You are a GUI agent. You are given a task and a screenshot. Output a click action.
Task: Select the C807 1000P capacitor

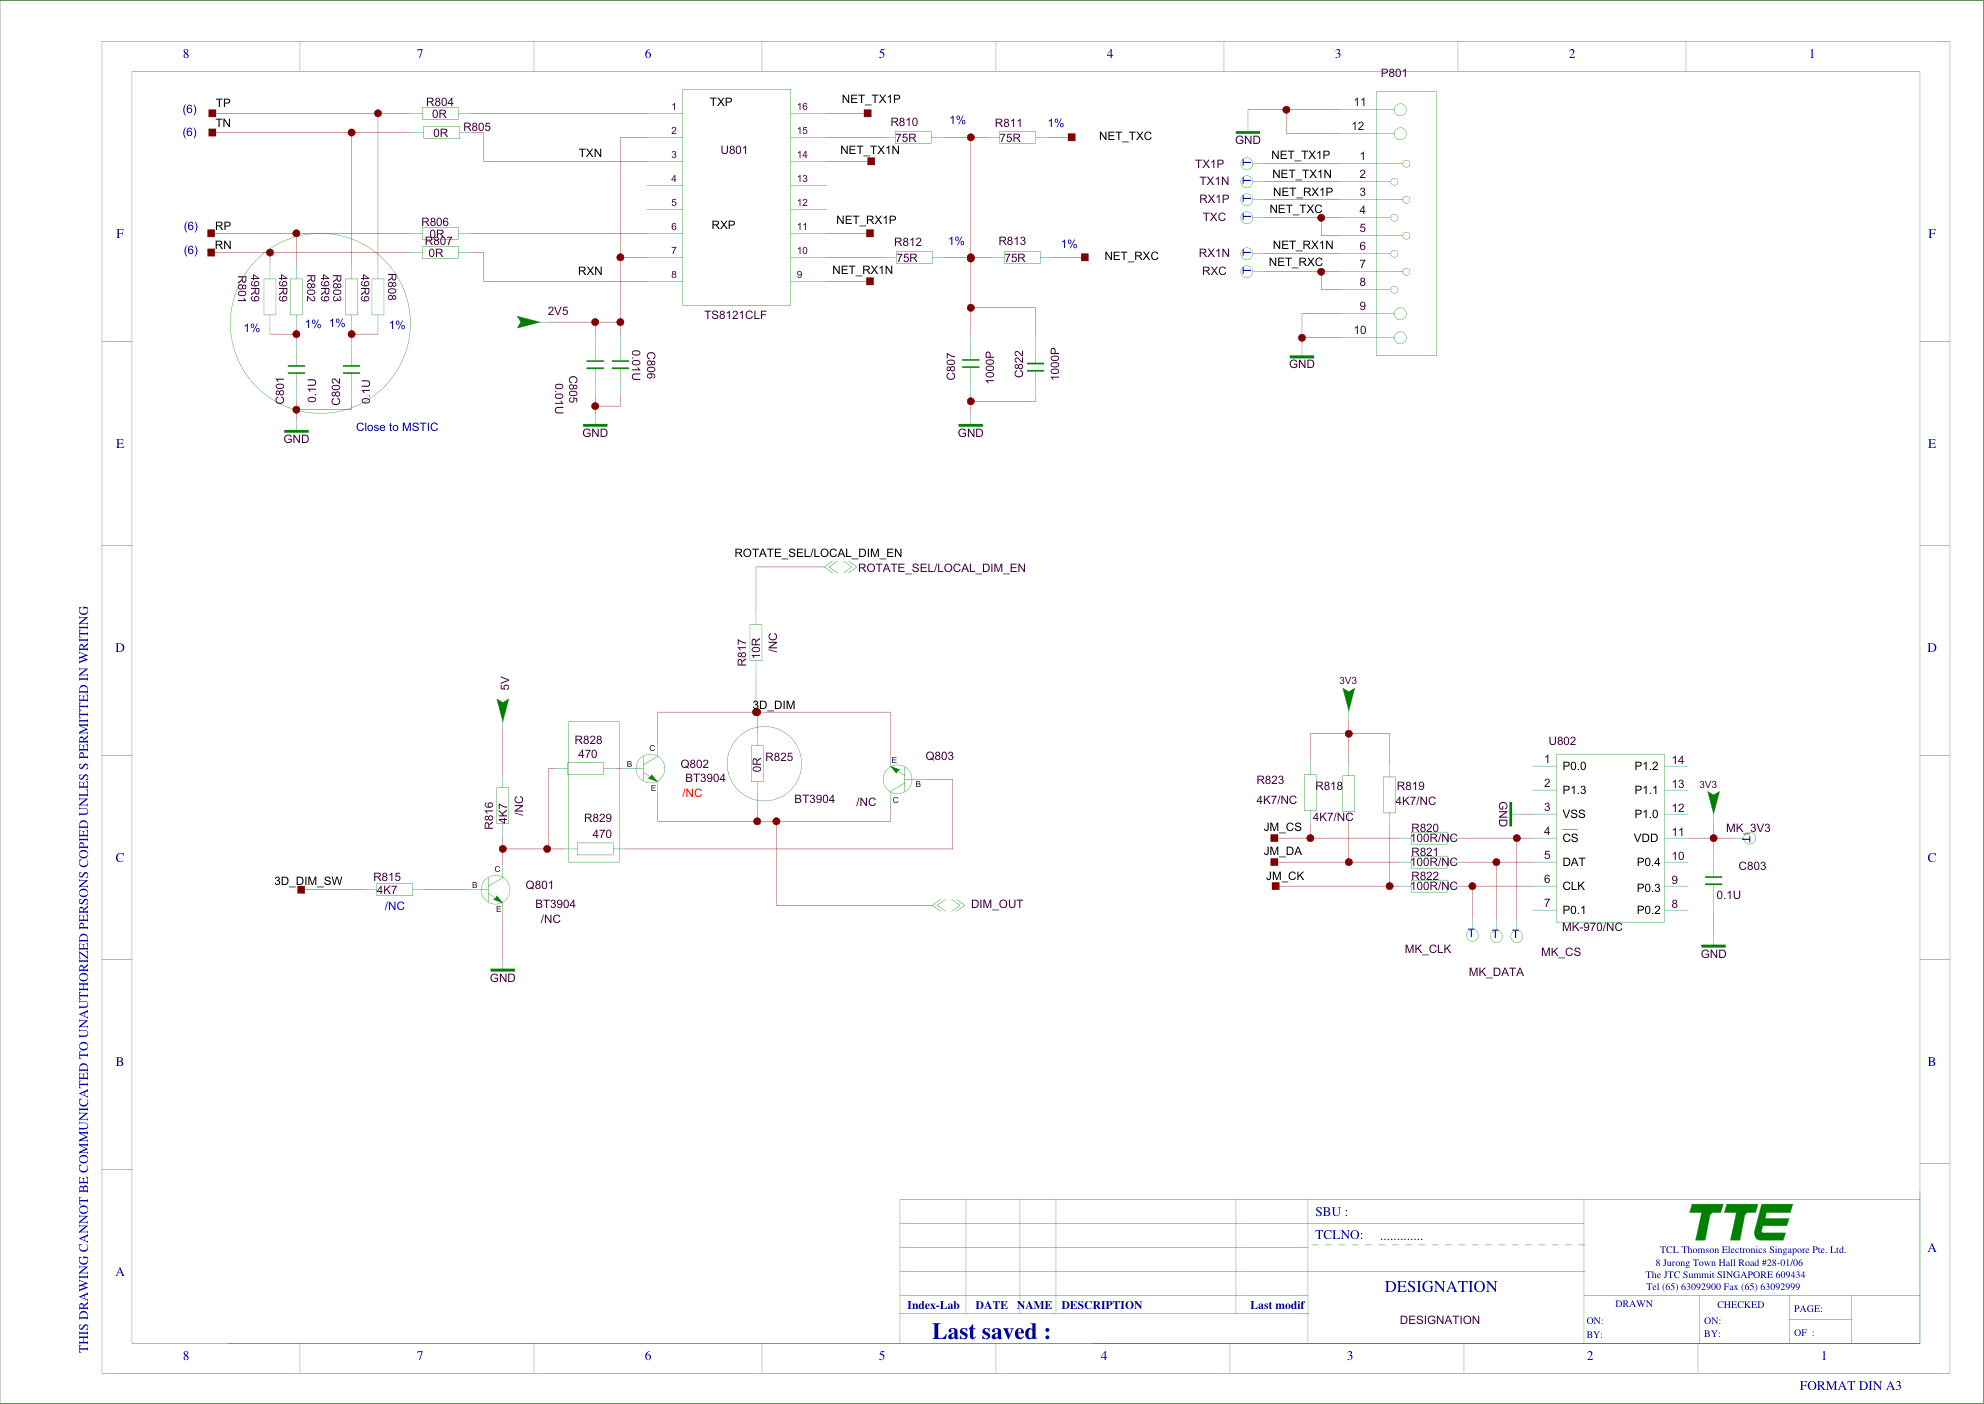coord(970,364)
